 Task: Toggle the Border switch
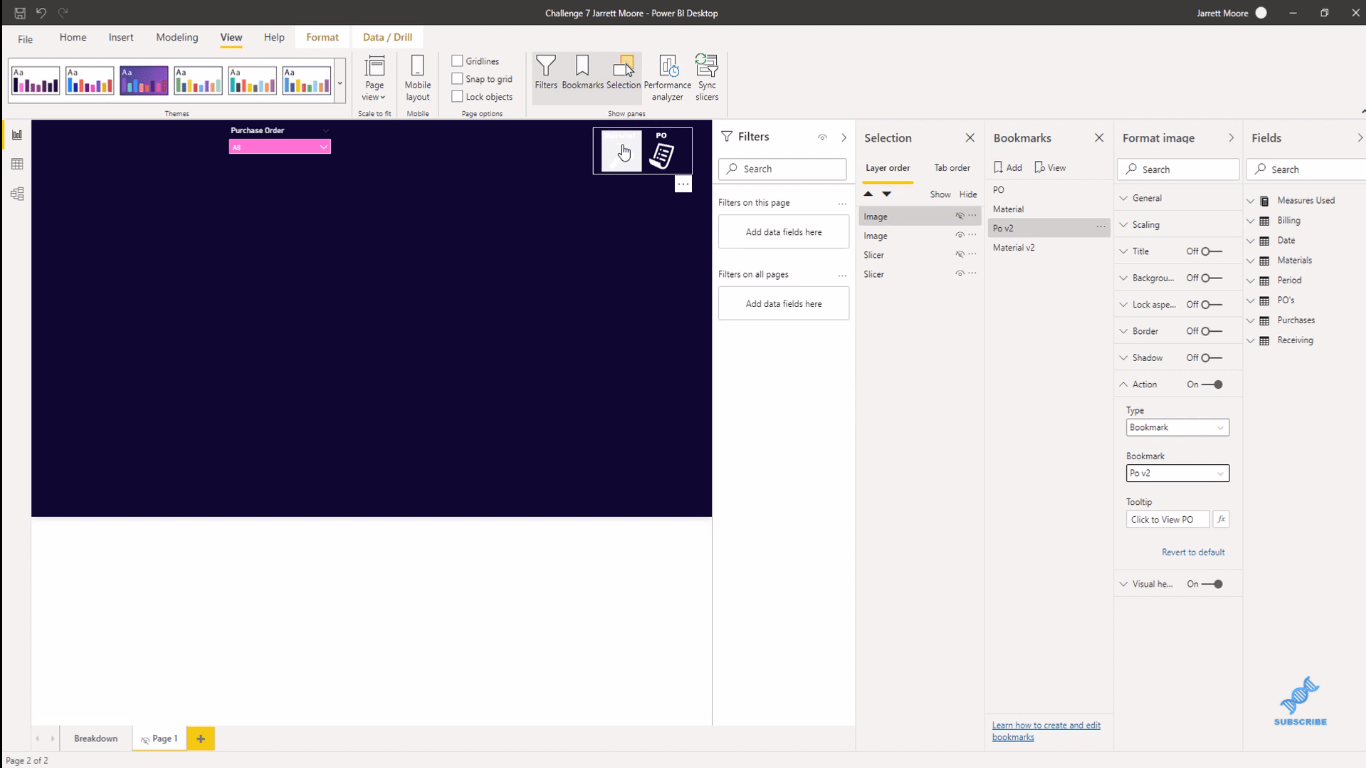(x=1212, y=331)
